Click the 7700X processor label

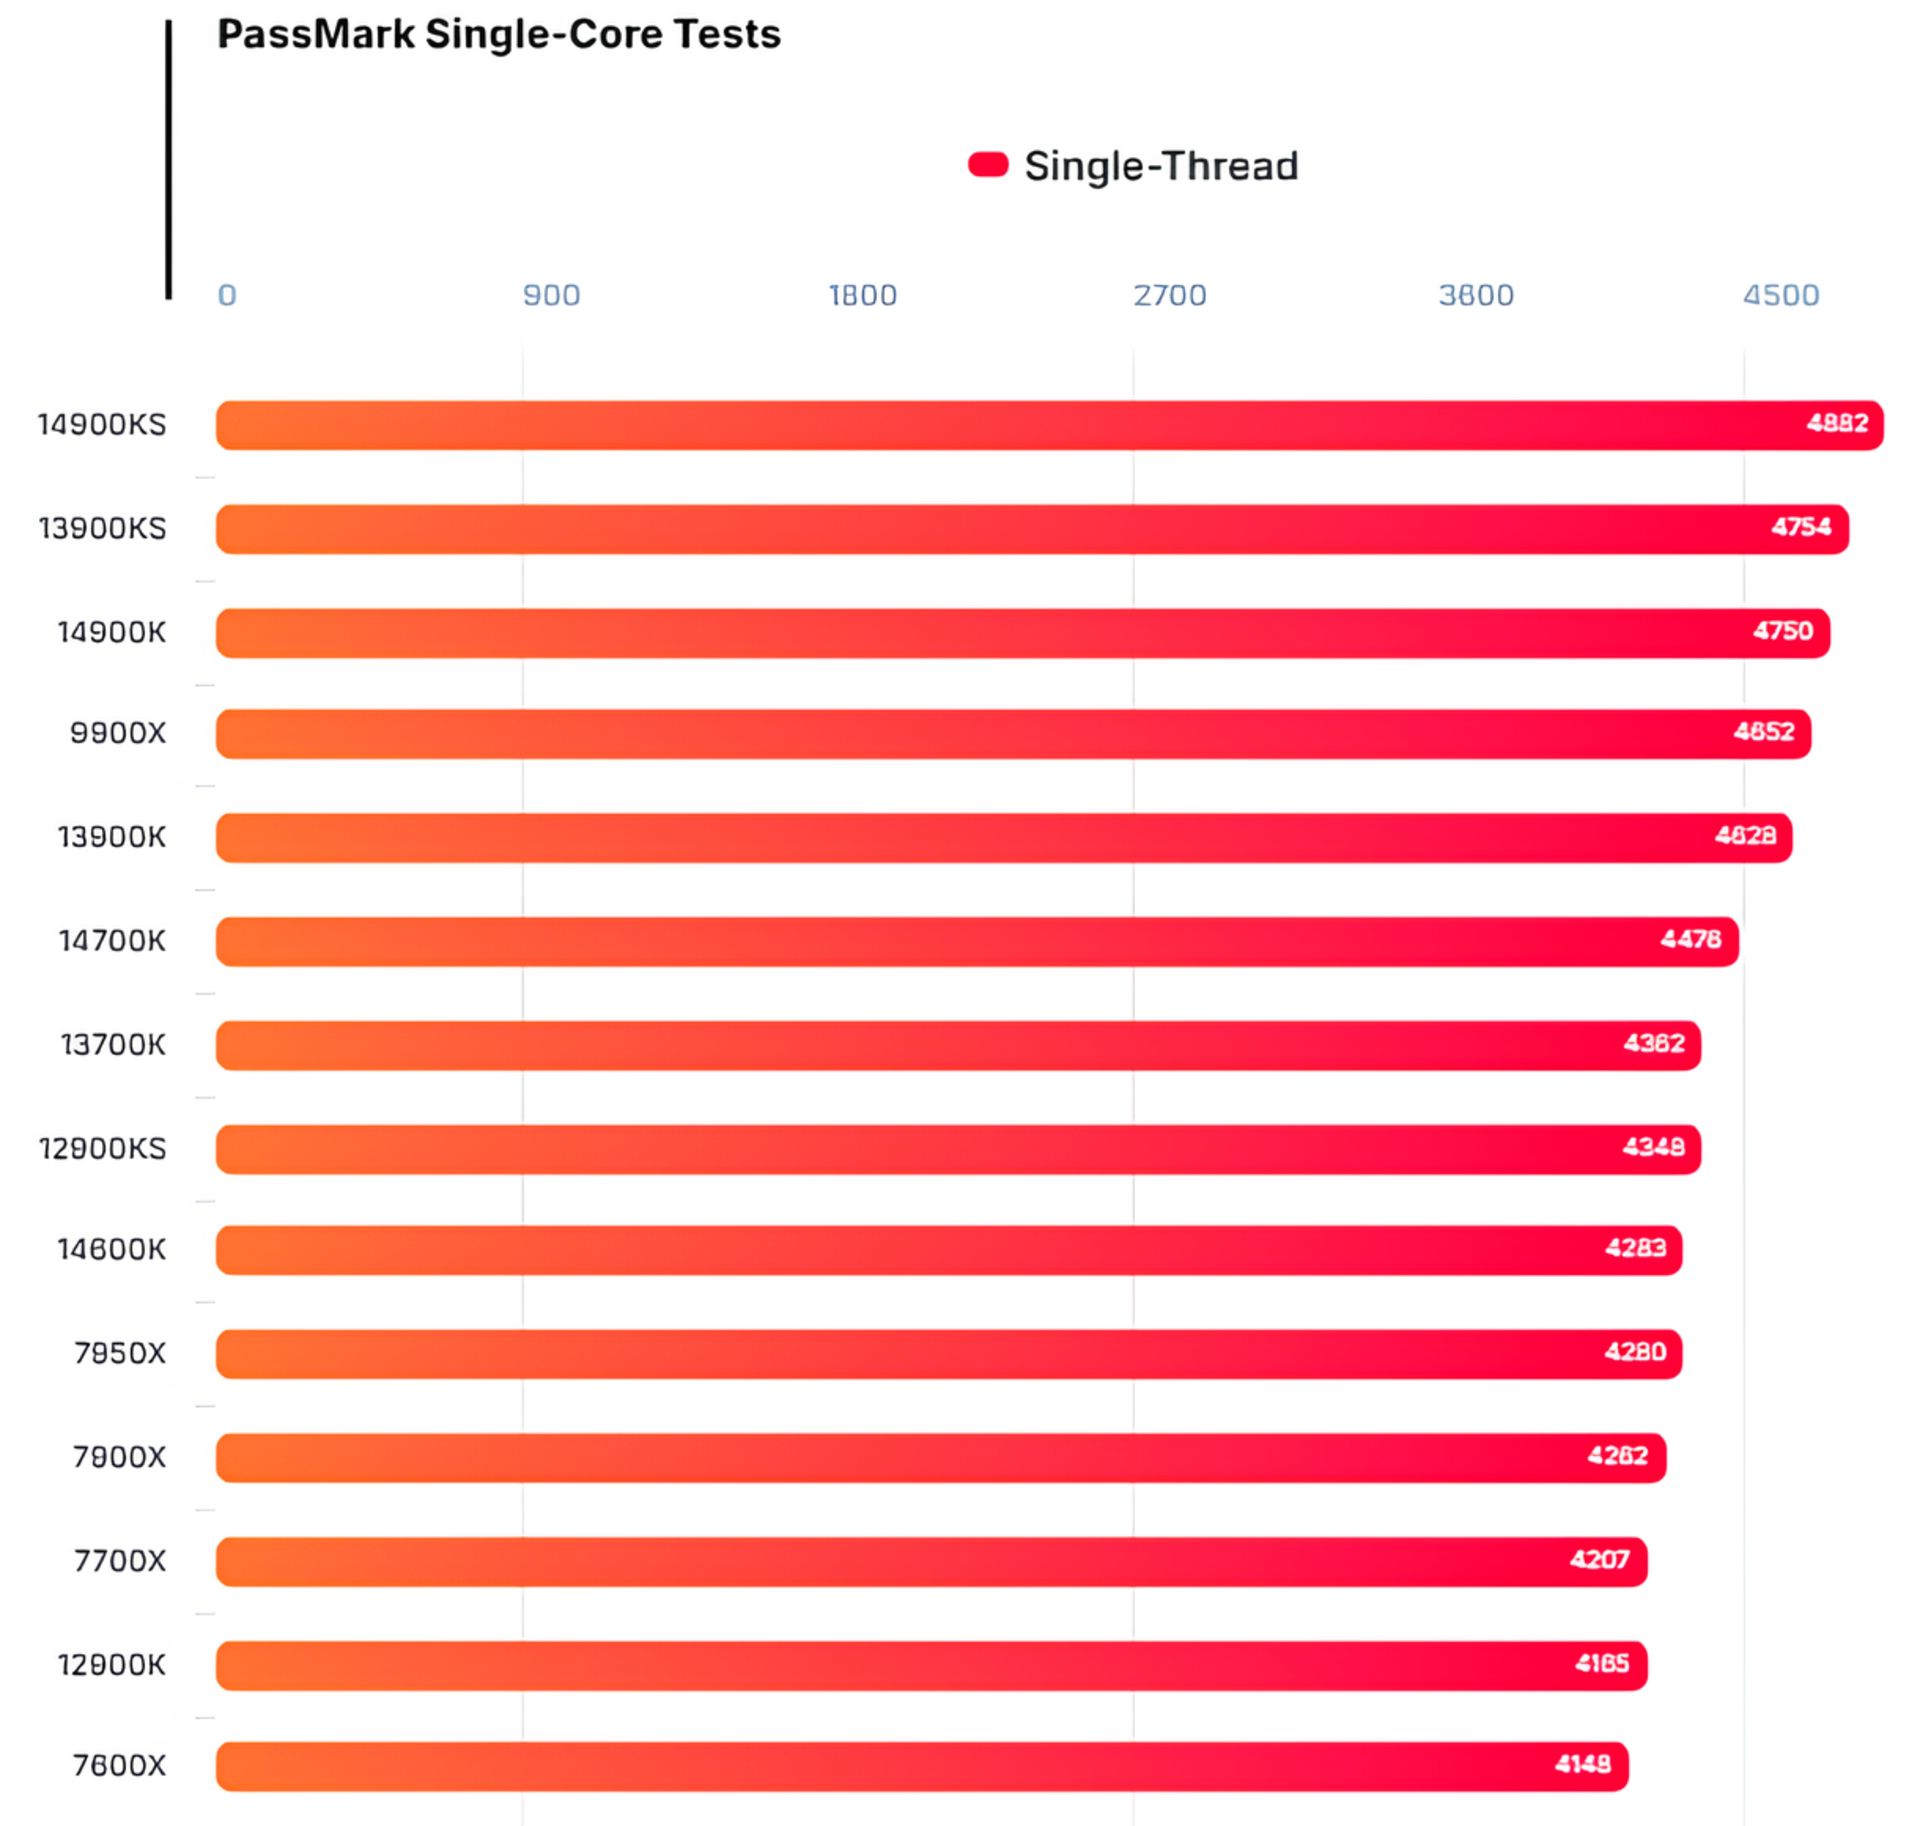120,1561
